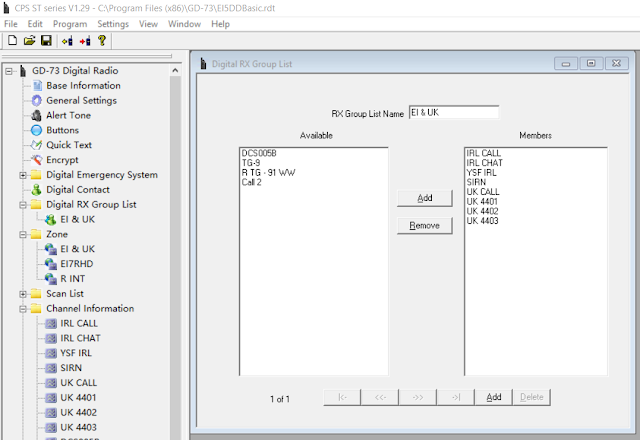Collapse the Channel Information tree node
640x440 pixels.
click(23, 309)
